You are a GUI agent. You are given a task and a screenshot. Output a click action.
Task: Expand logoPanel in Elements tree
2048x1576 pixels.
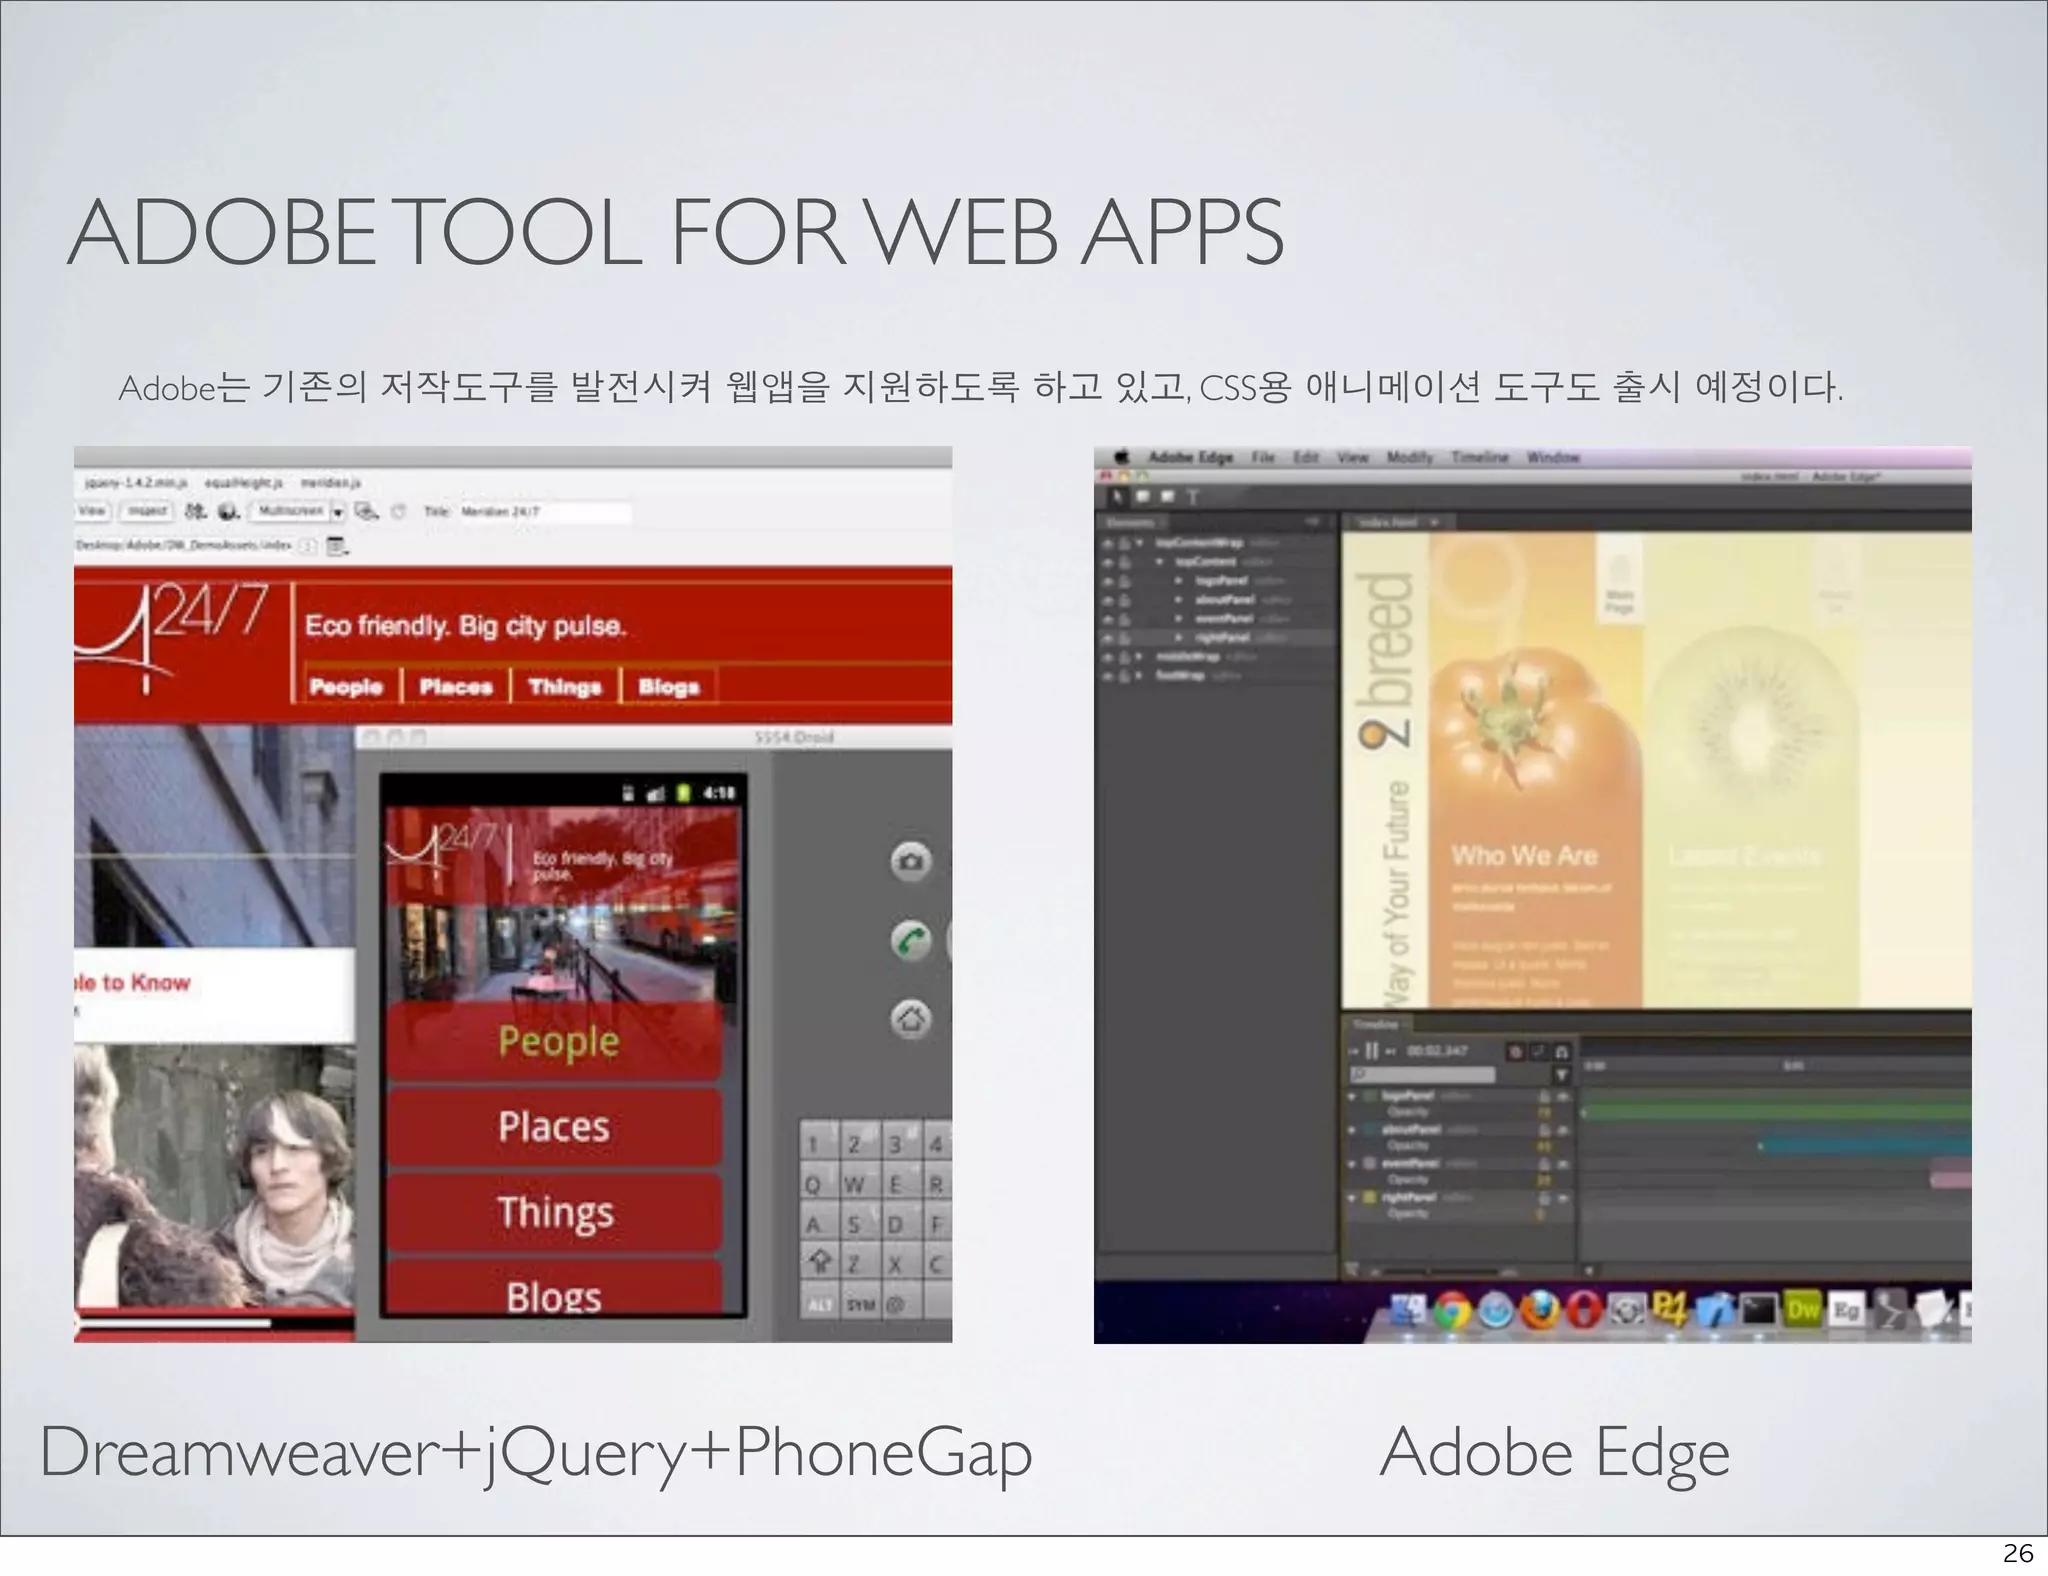point(1179,581)
